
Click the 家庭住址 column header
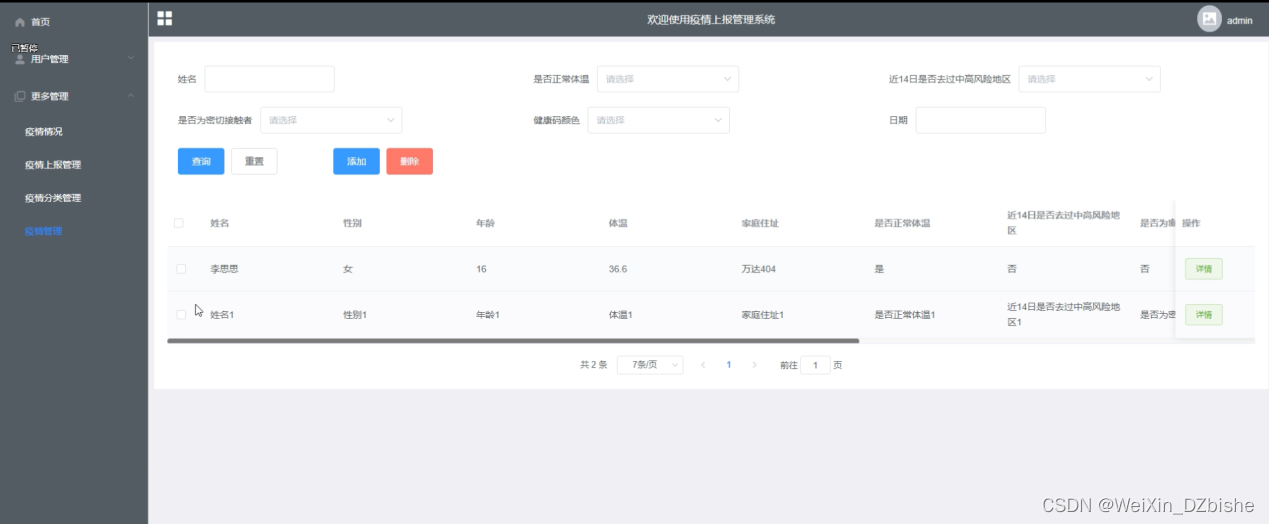point(760,223)
